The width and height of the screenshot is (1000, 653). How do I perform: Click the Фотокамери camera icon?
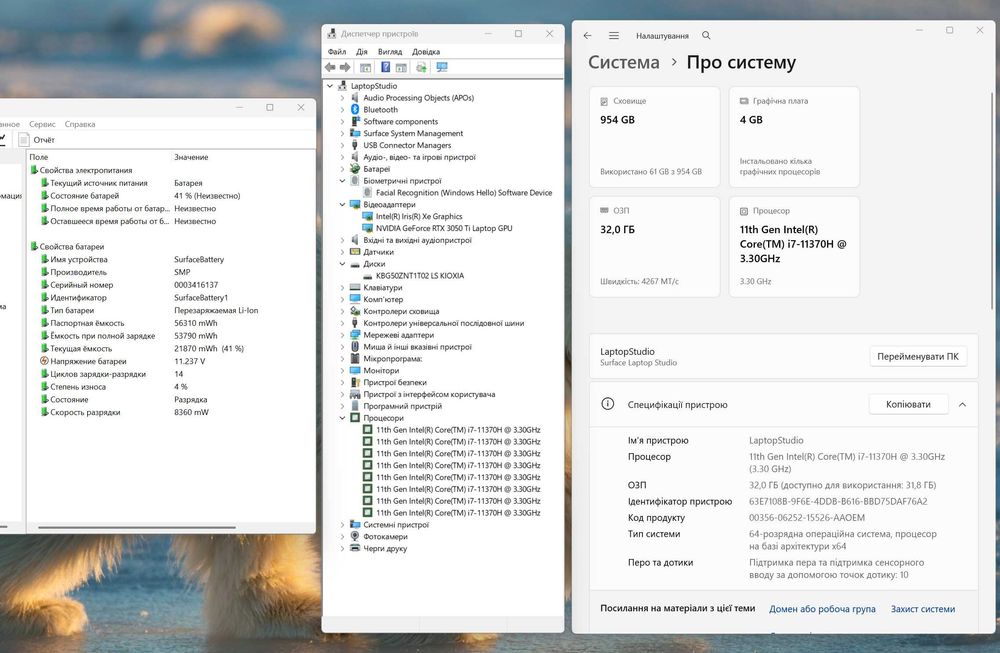(355, 536)
